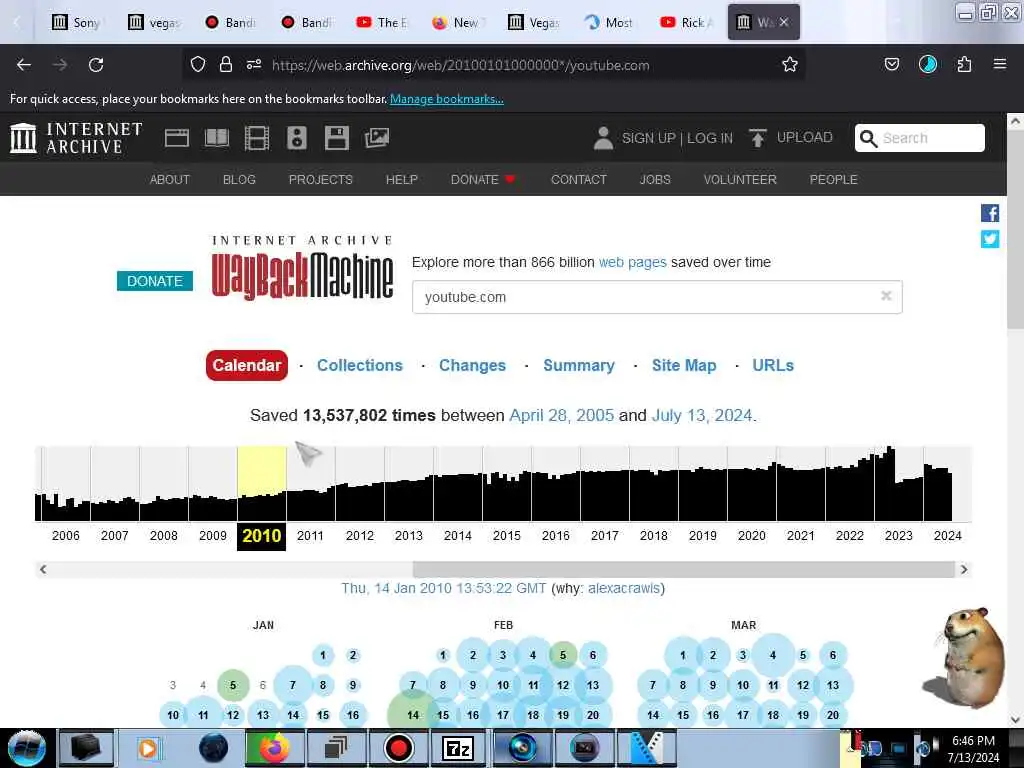The width and height of the screenshot is (1024, 768).
Task: Open 7-Zip from the taskbar
Action: pyautogui.click(x=458, y=748)
